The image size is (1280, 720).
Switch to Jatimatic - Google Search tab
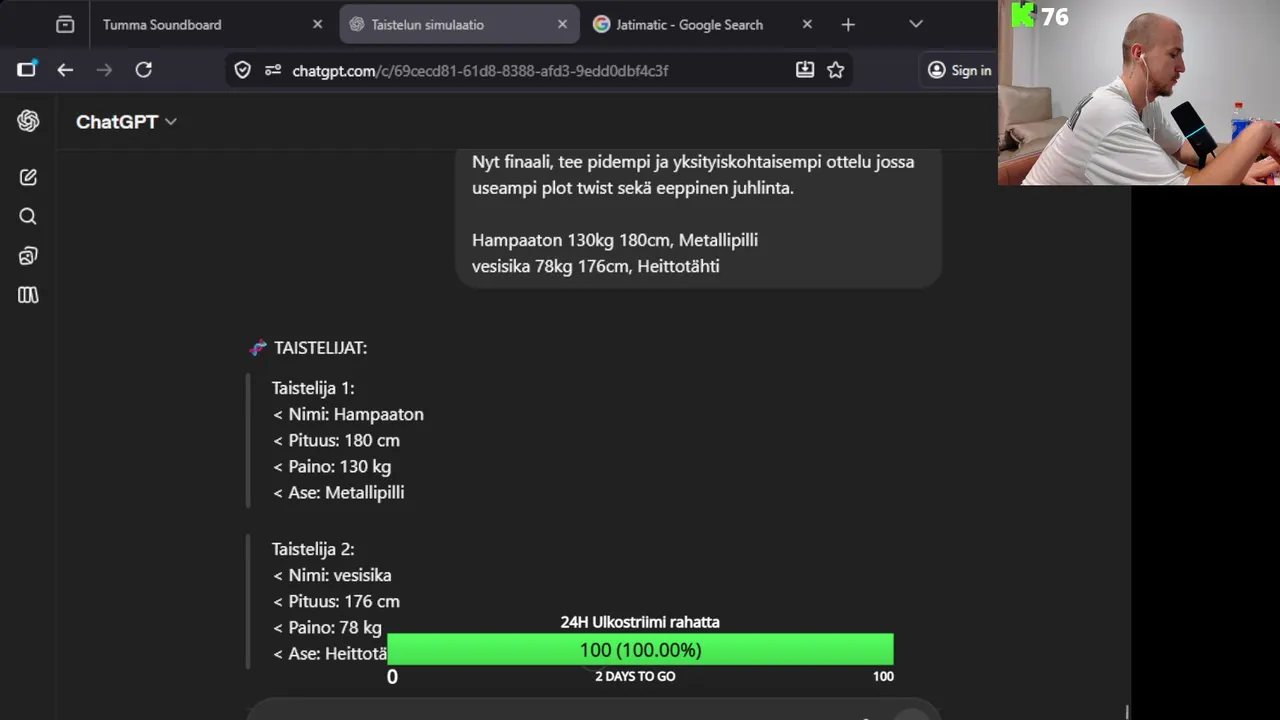point(689,25)
